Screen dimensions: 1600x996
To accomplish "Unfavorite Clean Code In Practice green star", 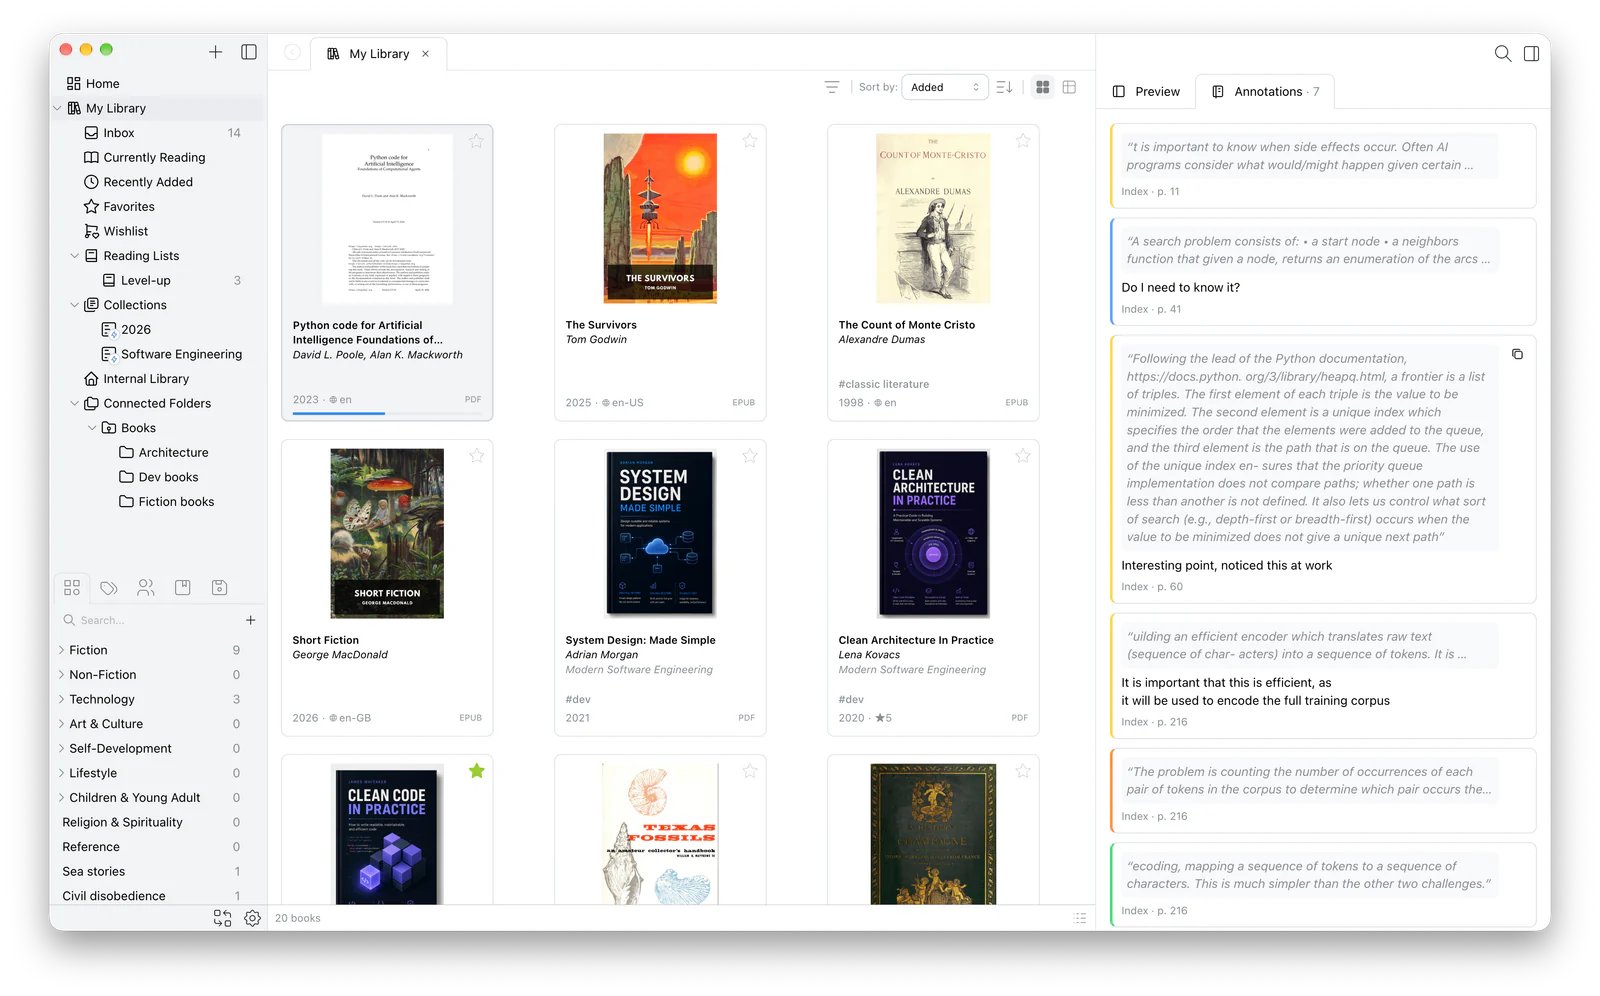I will tap(477, 771).
